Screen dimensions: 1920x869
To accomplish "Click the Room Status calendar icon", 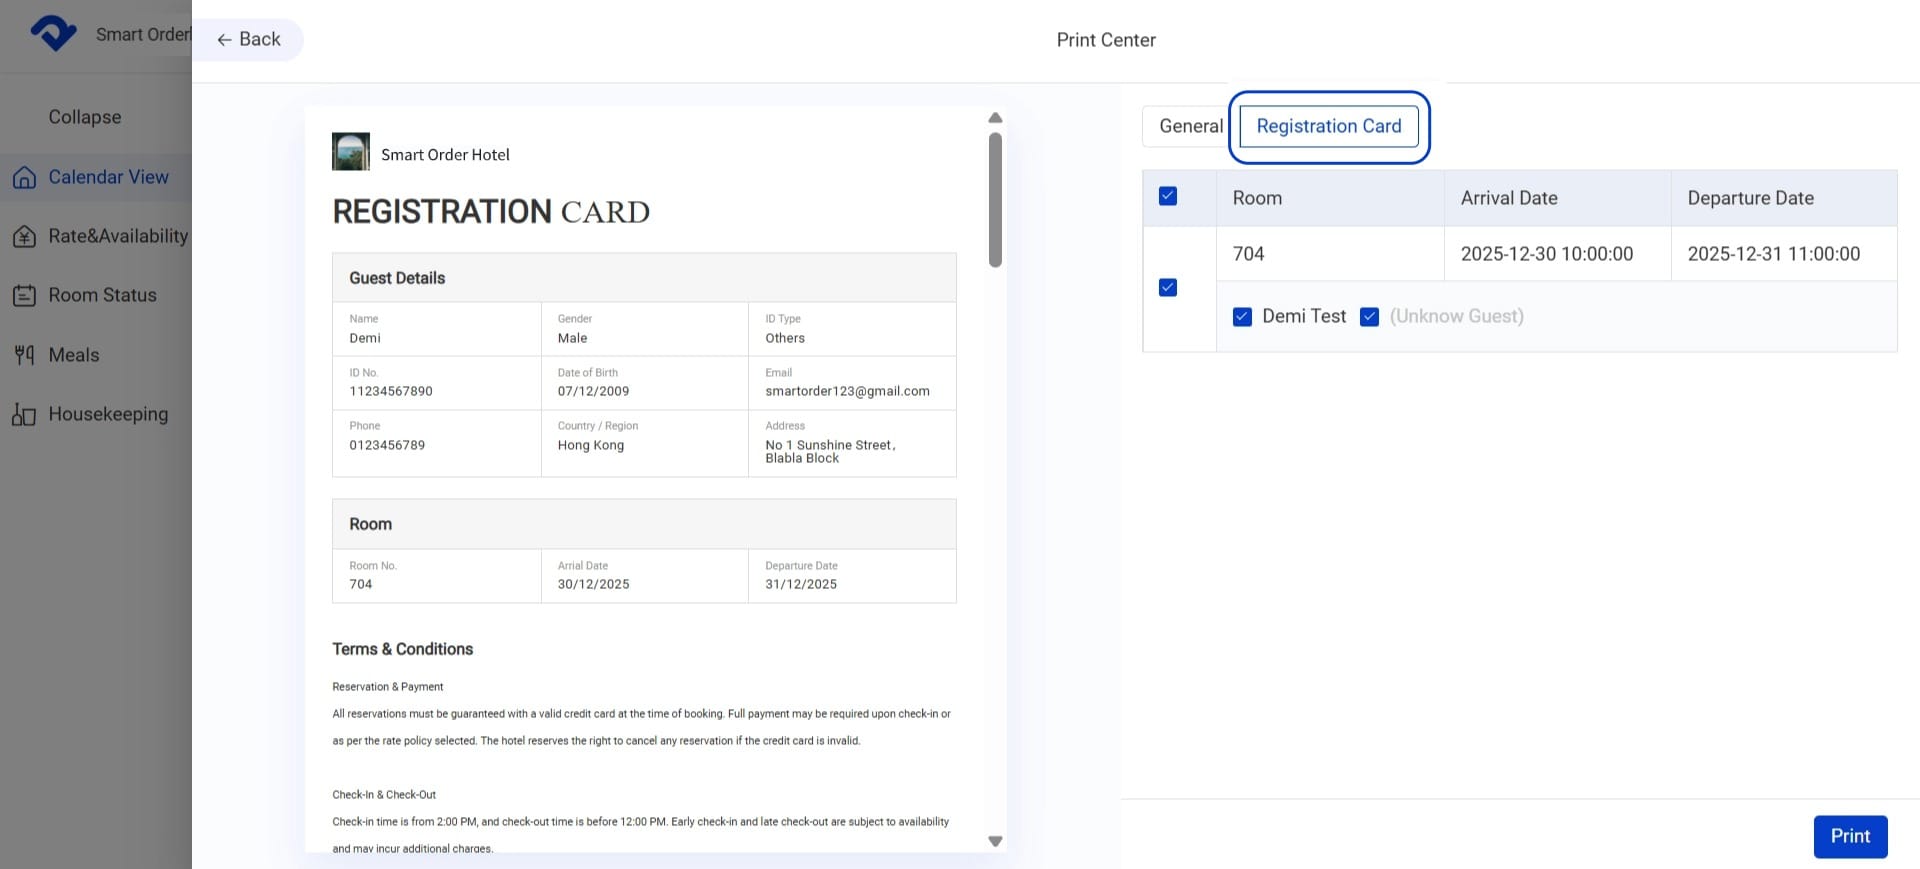I will pyautogui.click(x=25, y=296).
